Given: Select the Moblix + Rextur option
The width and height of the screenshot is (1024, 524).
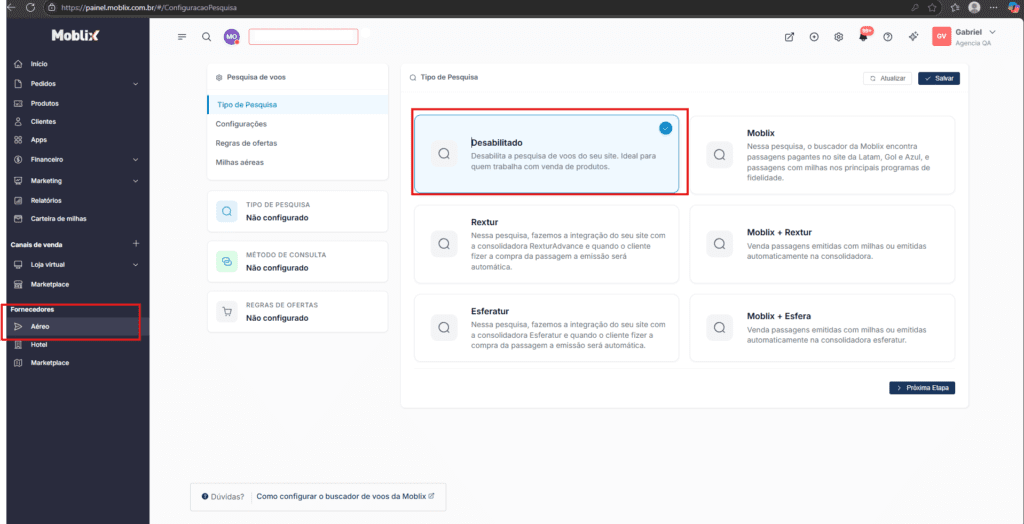Looking at the screenshot, I should coord(822,244).
